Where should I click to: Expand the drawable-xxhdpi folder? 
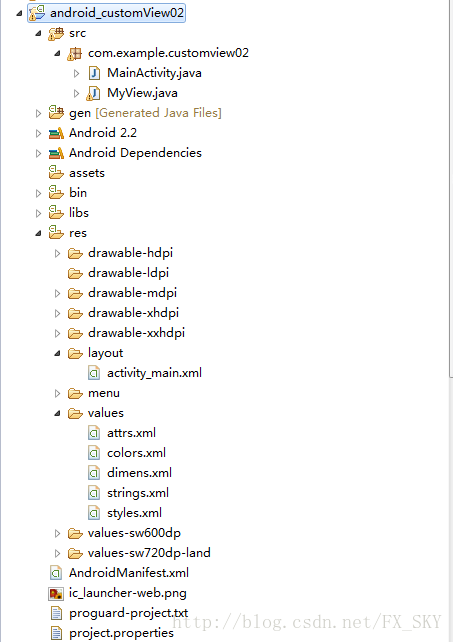[57, 334]
